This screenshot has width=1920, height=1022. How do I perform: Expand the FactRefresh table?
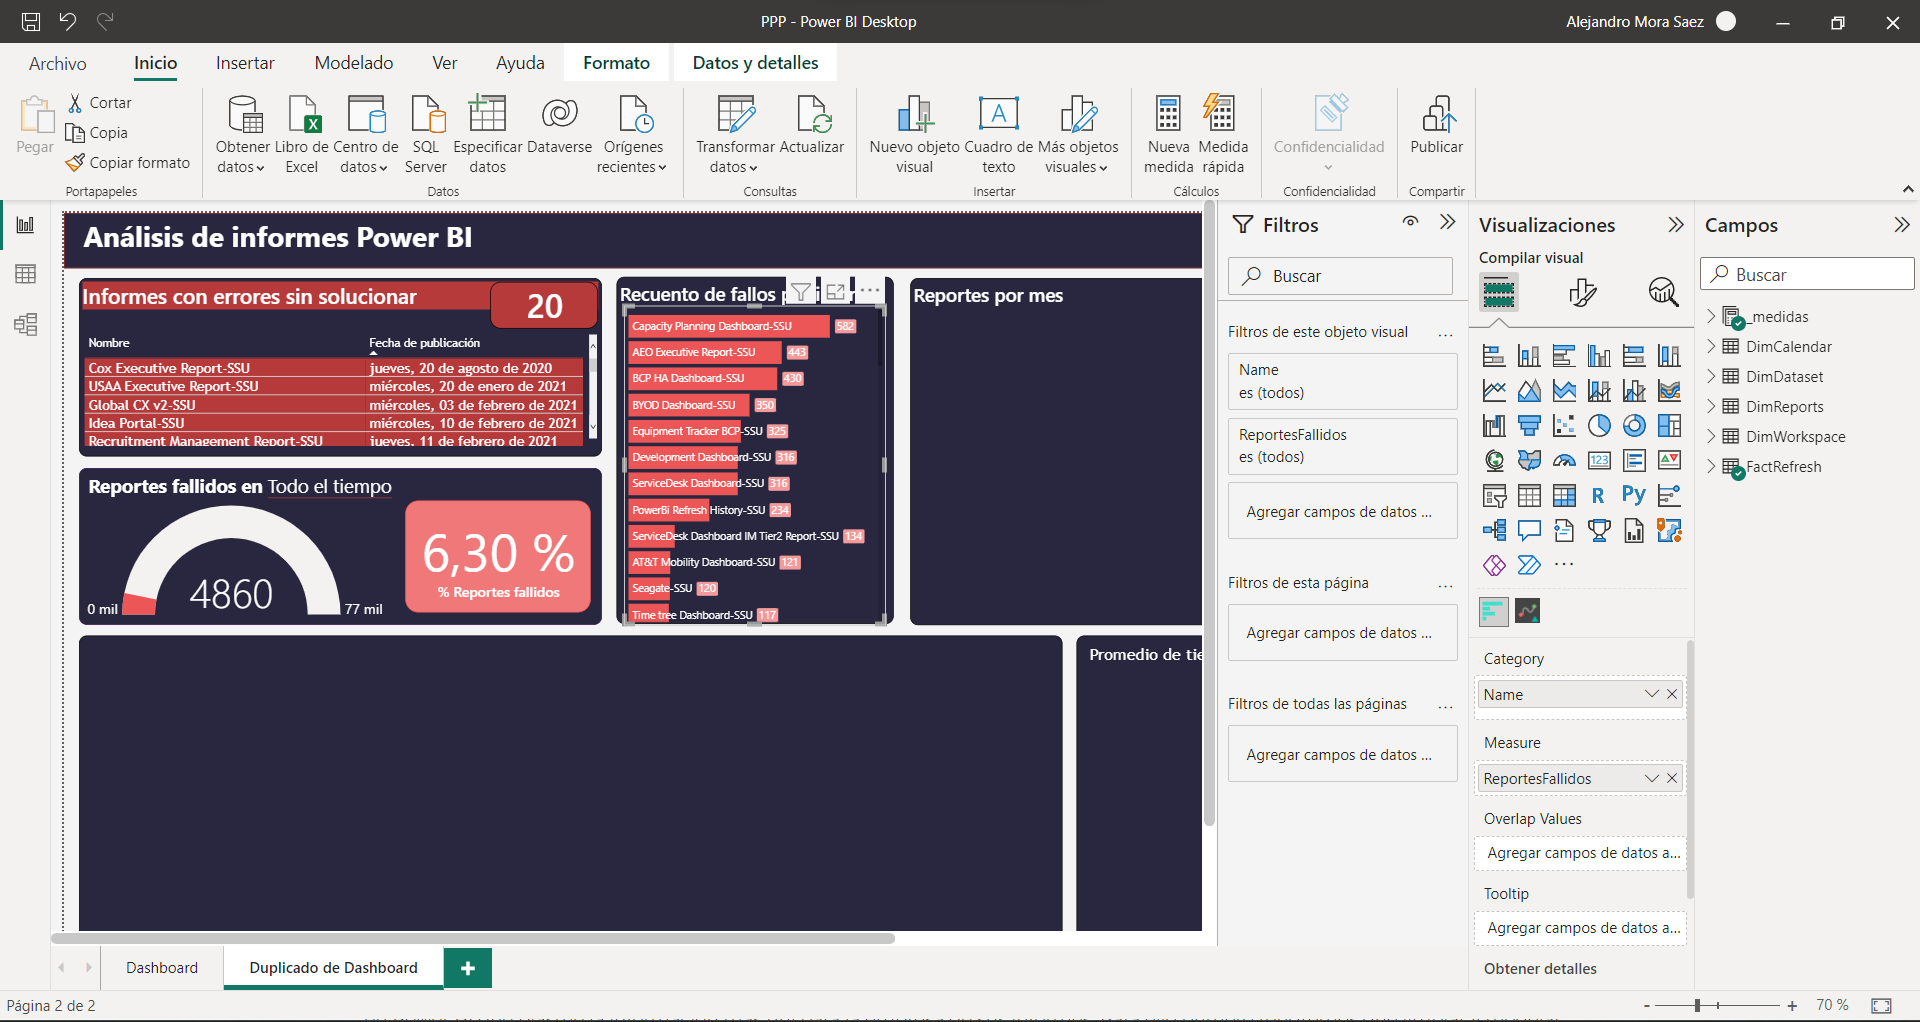click(1711, 467)
